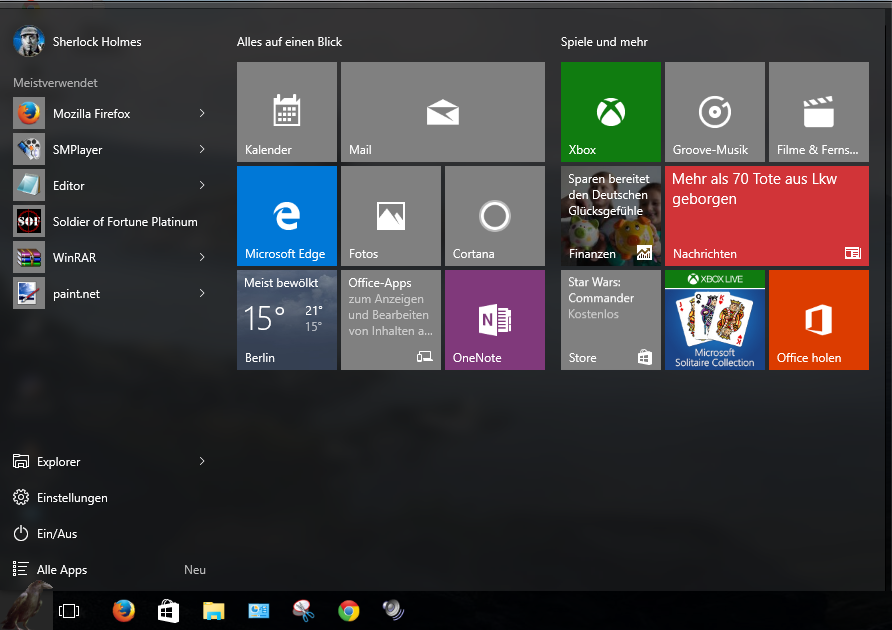Screen dimensions: 892x630
Task: Expand the Explorer submenu arrow
Action: (x=202, y=461)
